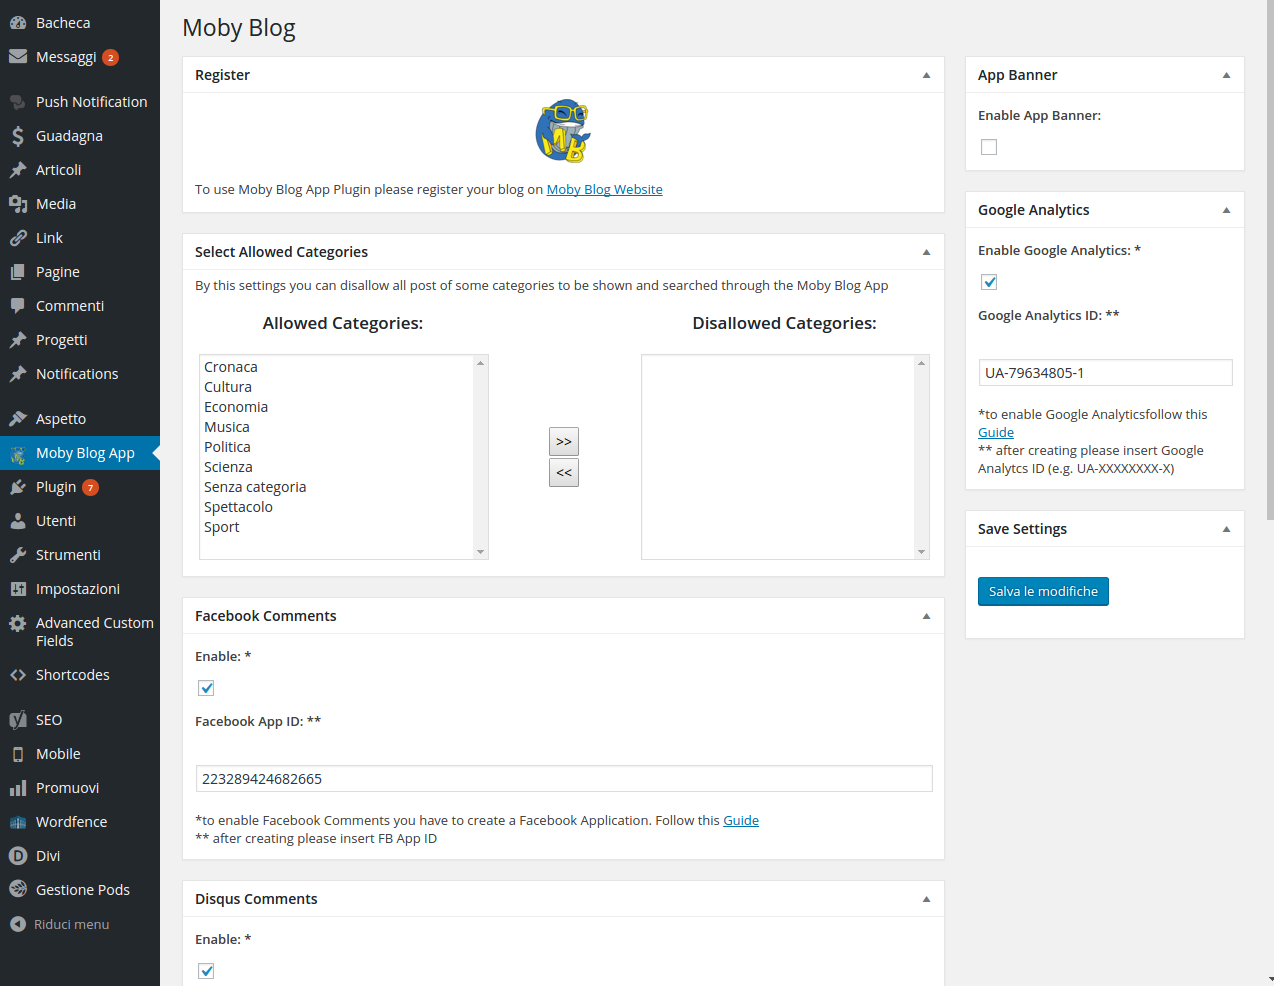Click Disallowed Categories list scroll up arrow
The height and width of the screenshot is (986, 1274).
[922, 362]
